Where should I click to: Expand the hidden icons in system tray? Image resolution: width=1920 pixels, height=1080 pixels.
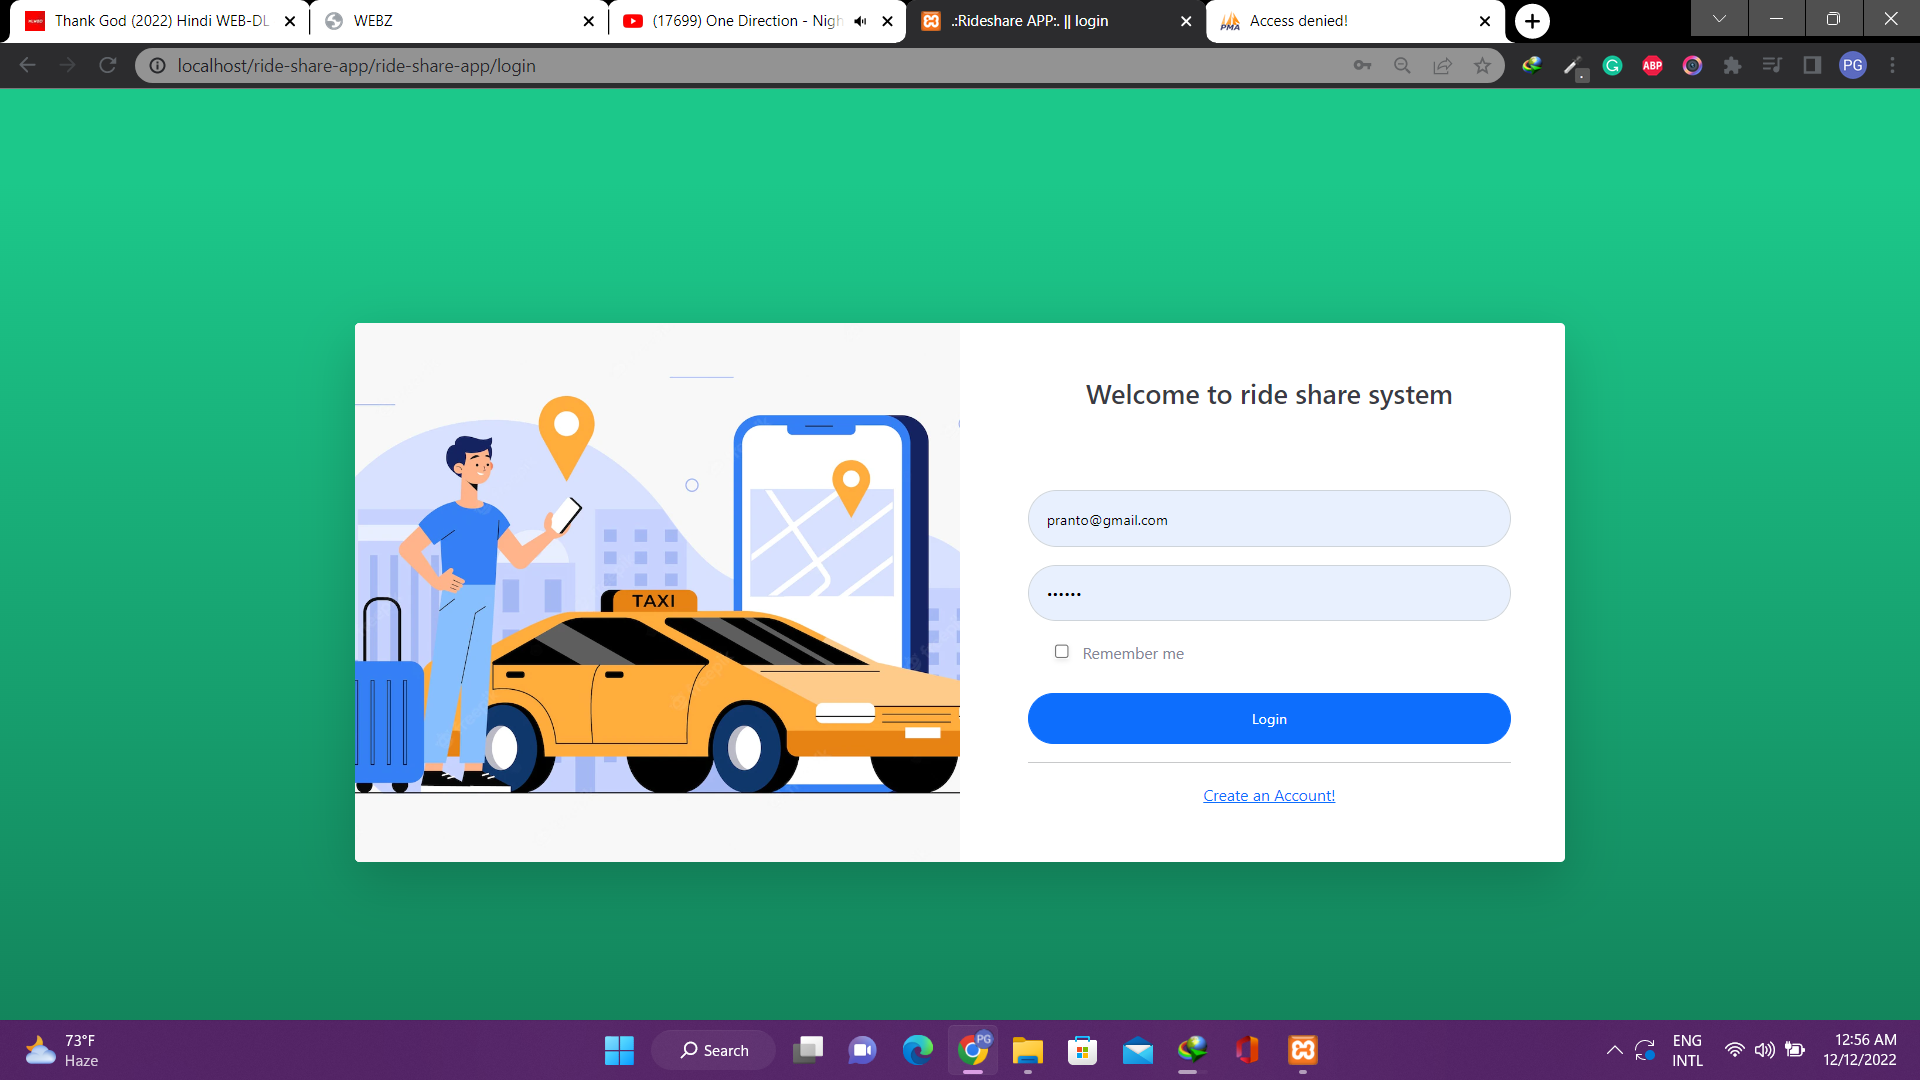pyautogui.click(x=1615, y=1050)
